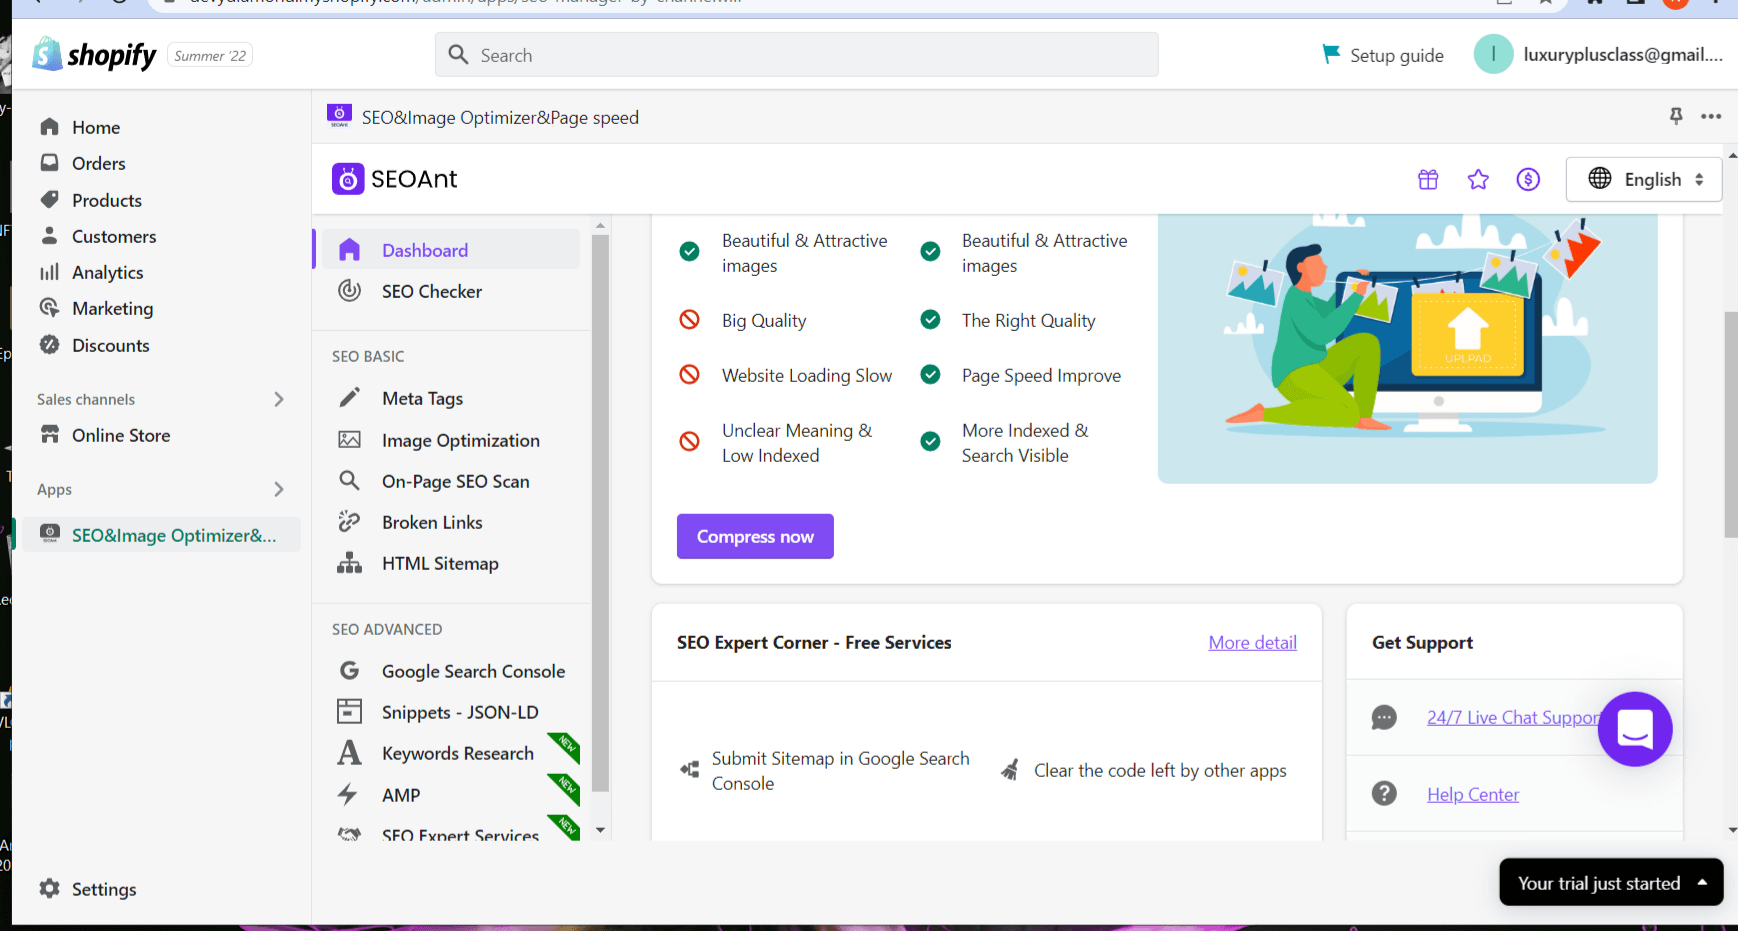1738x931 pixels.
Task: Open the dollar pricing icon in SEOAnt header
Action: click(1528, 179)
